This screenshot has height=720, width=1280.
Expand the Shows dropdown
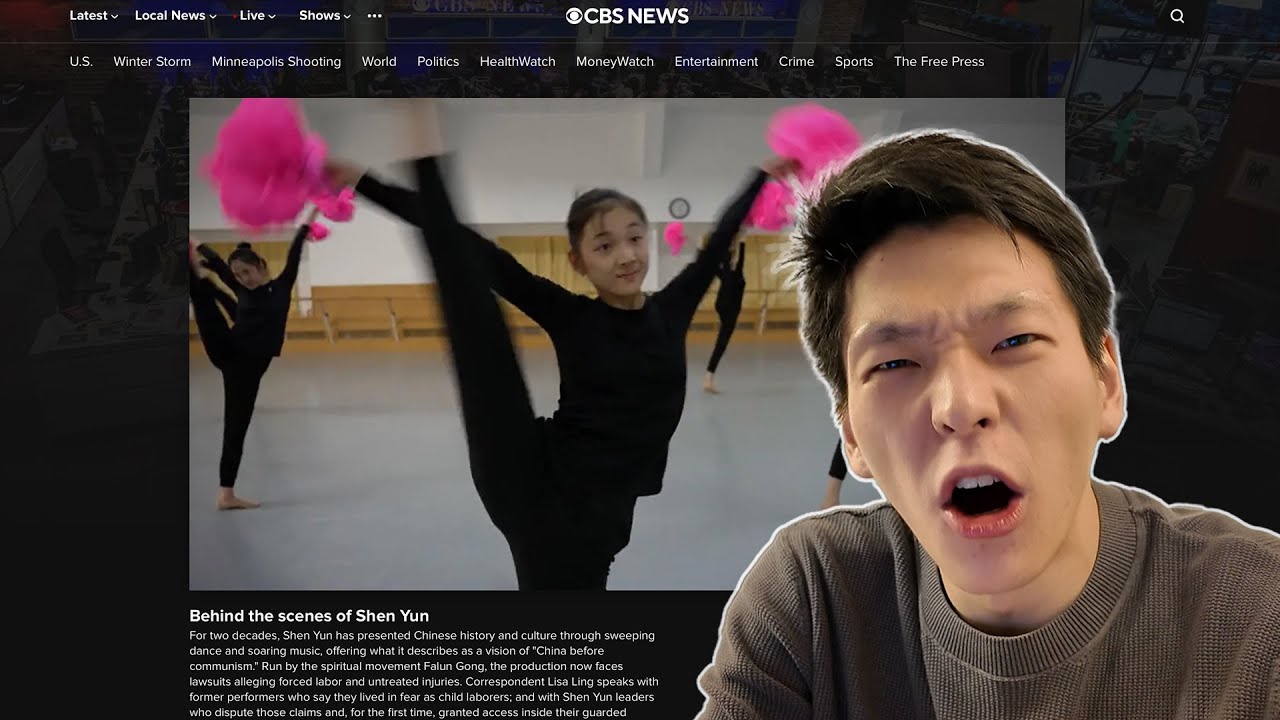325,16
